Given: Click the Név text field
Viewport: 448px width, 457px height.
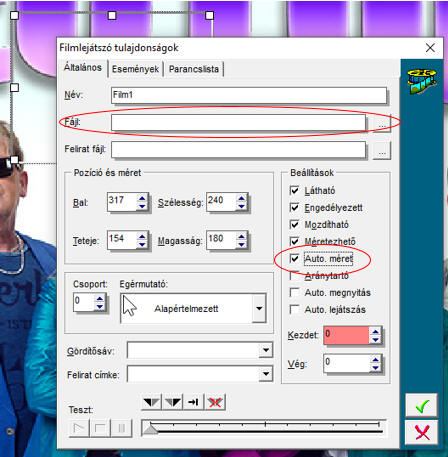Looking at the screenshot, I should (x=249, y=95).
